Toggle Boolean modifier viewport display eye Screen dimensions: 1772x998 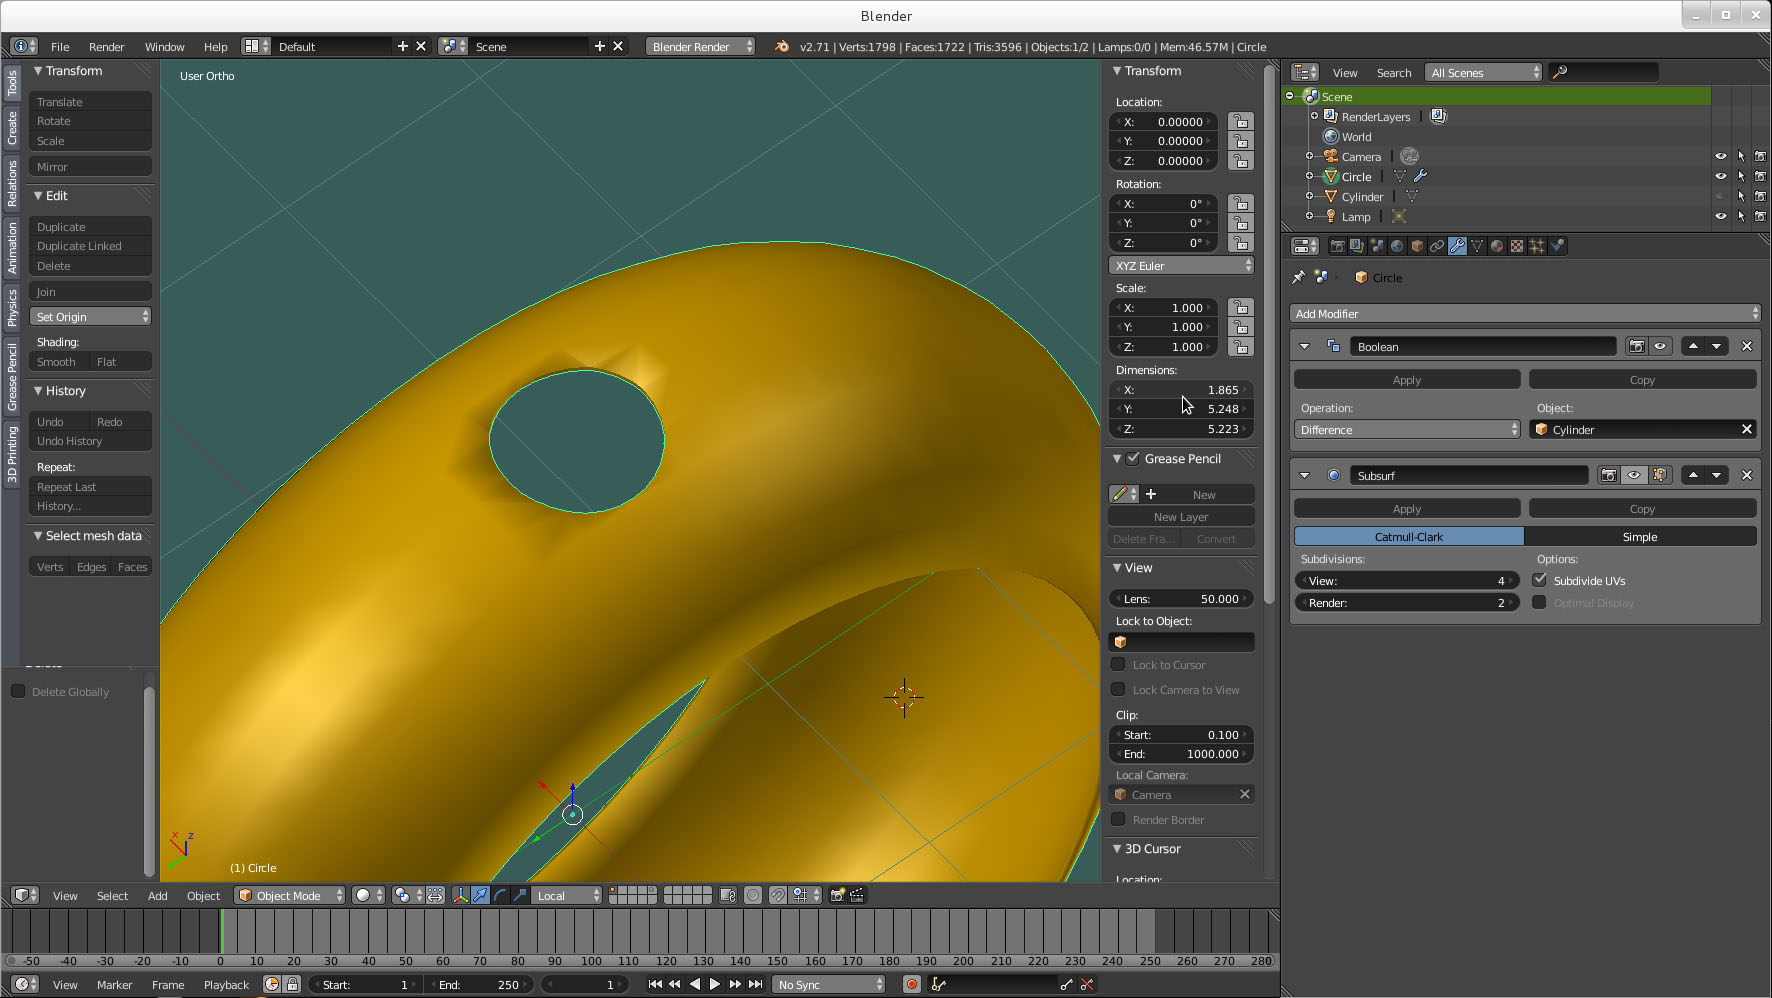1660,346
